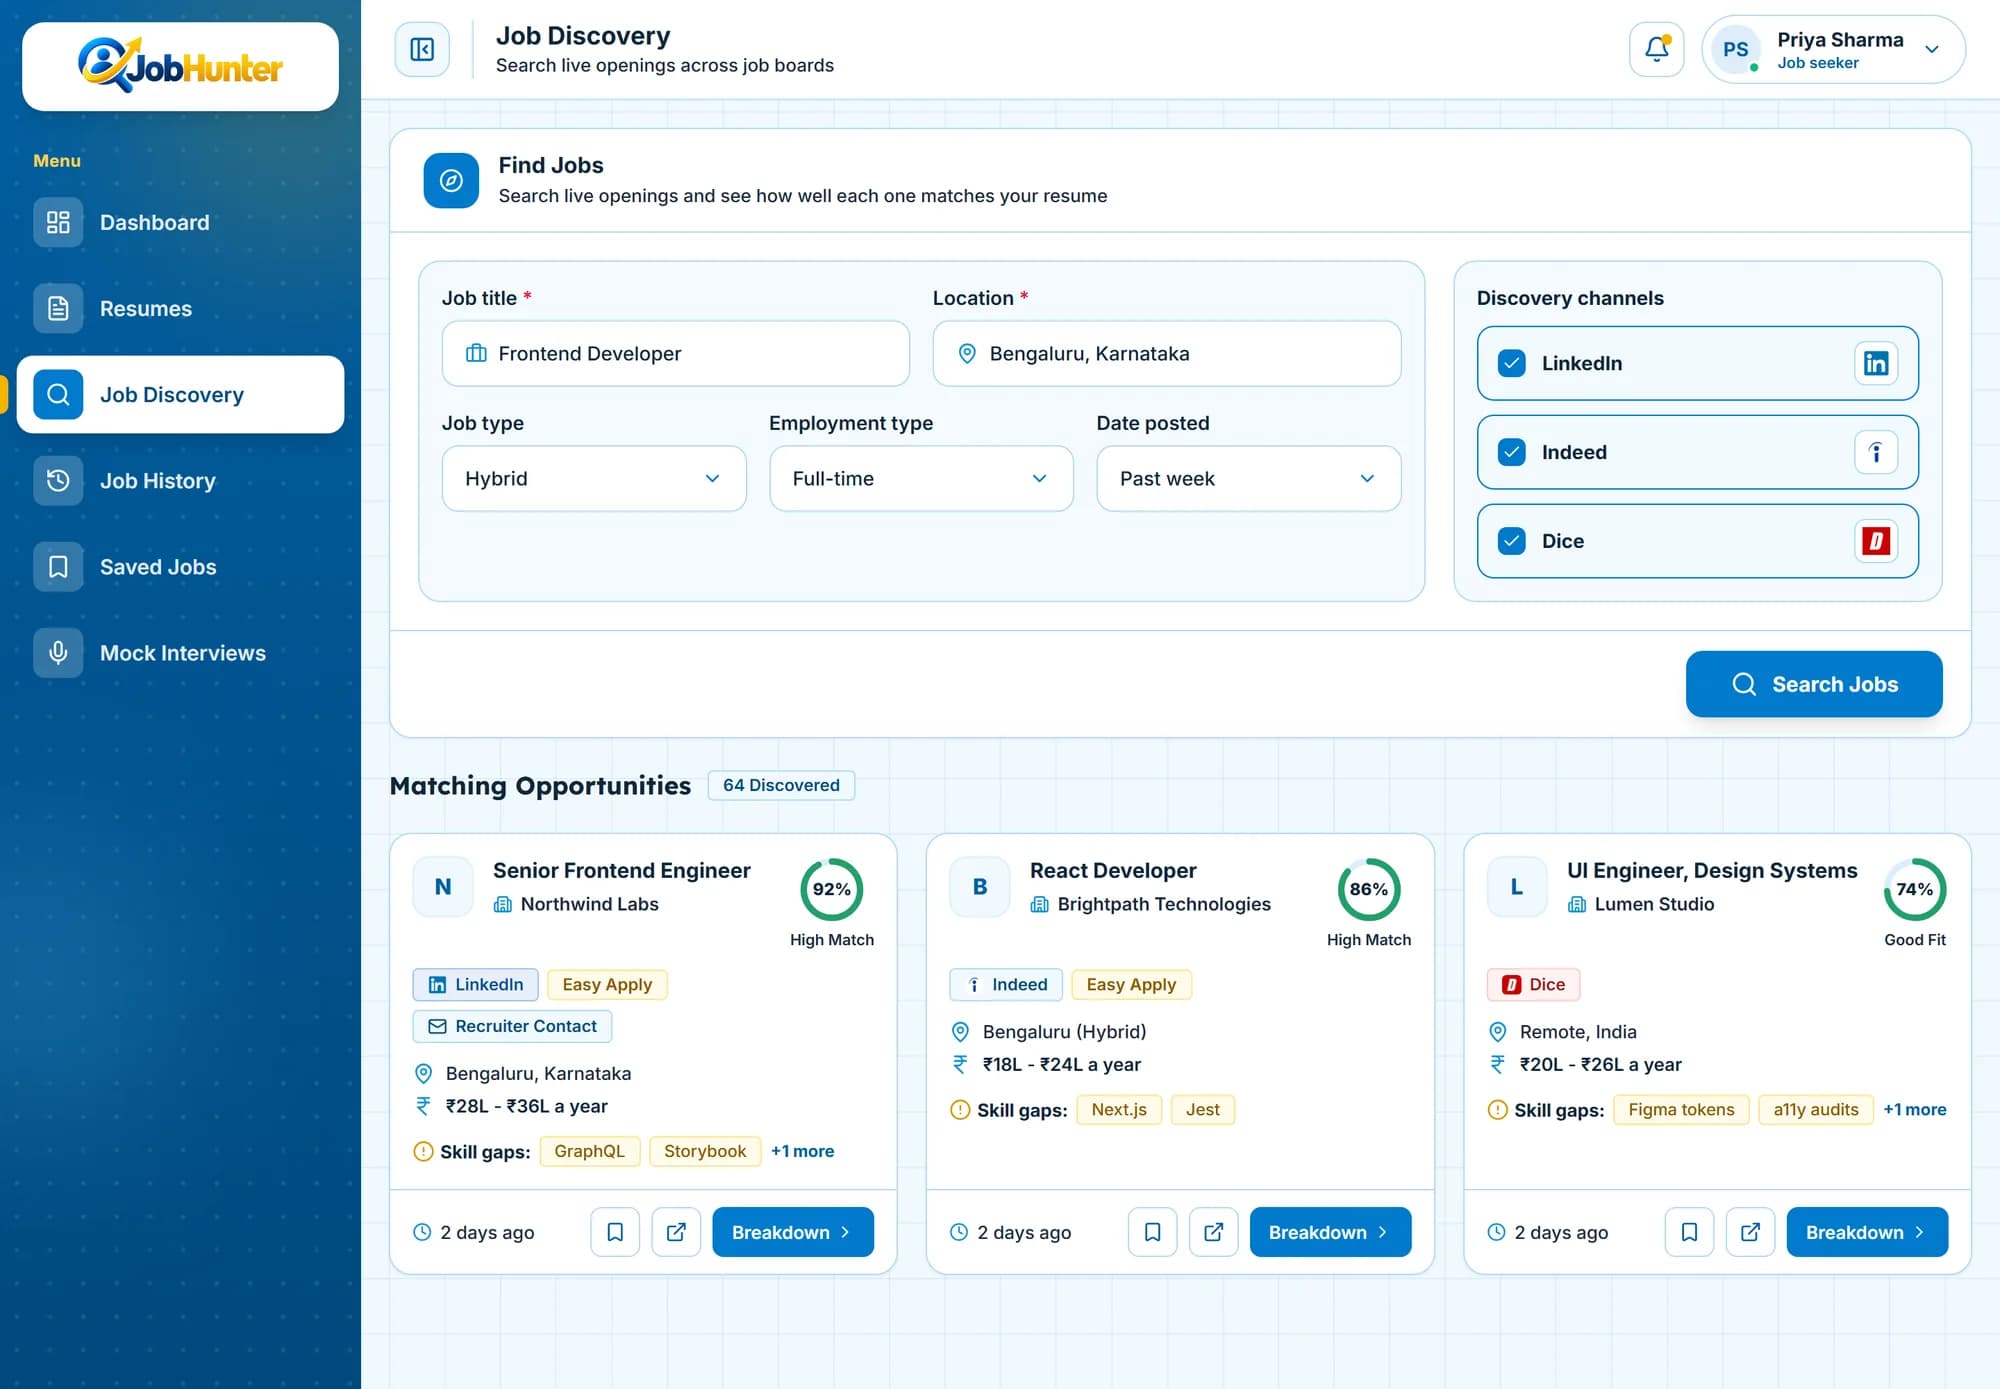The image size is (2000, 1389).
Task: Click the Dice logo icon in Discovery channels
Action: click(1875, 541)
